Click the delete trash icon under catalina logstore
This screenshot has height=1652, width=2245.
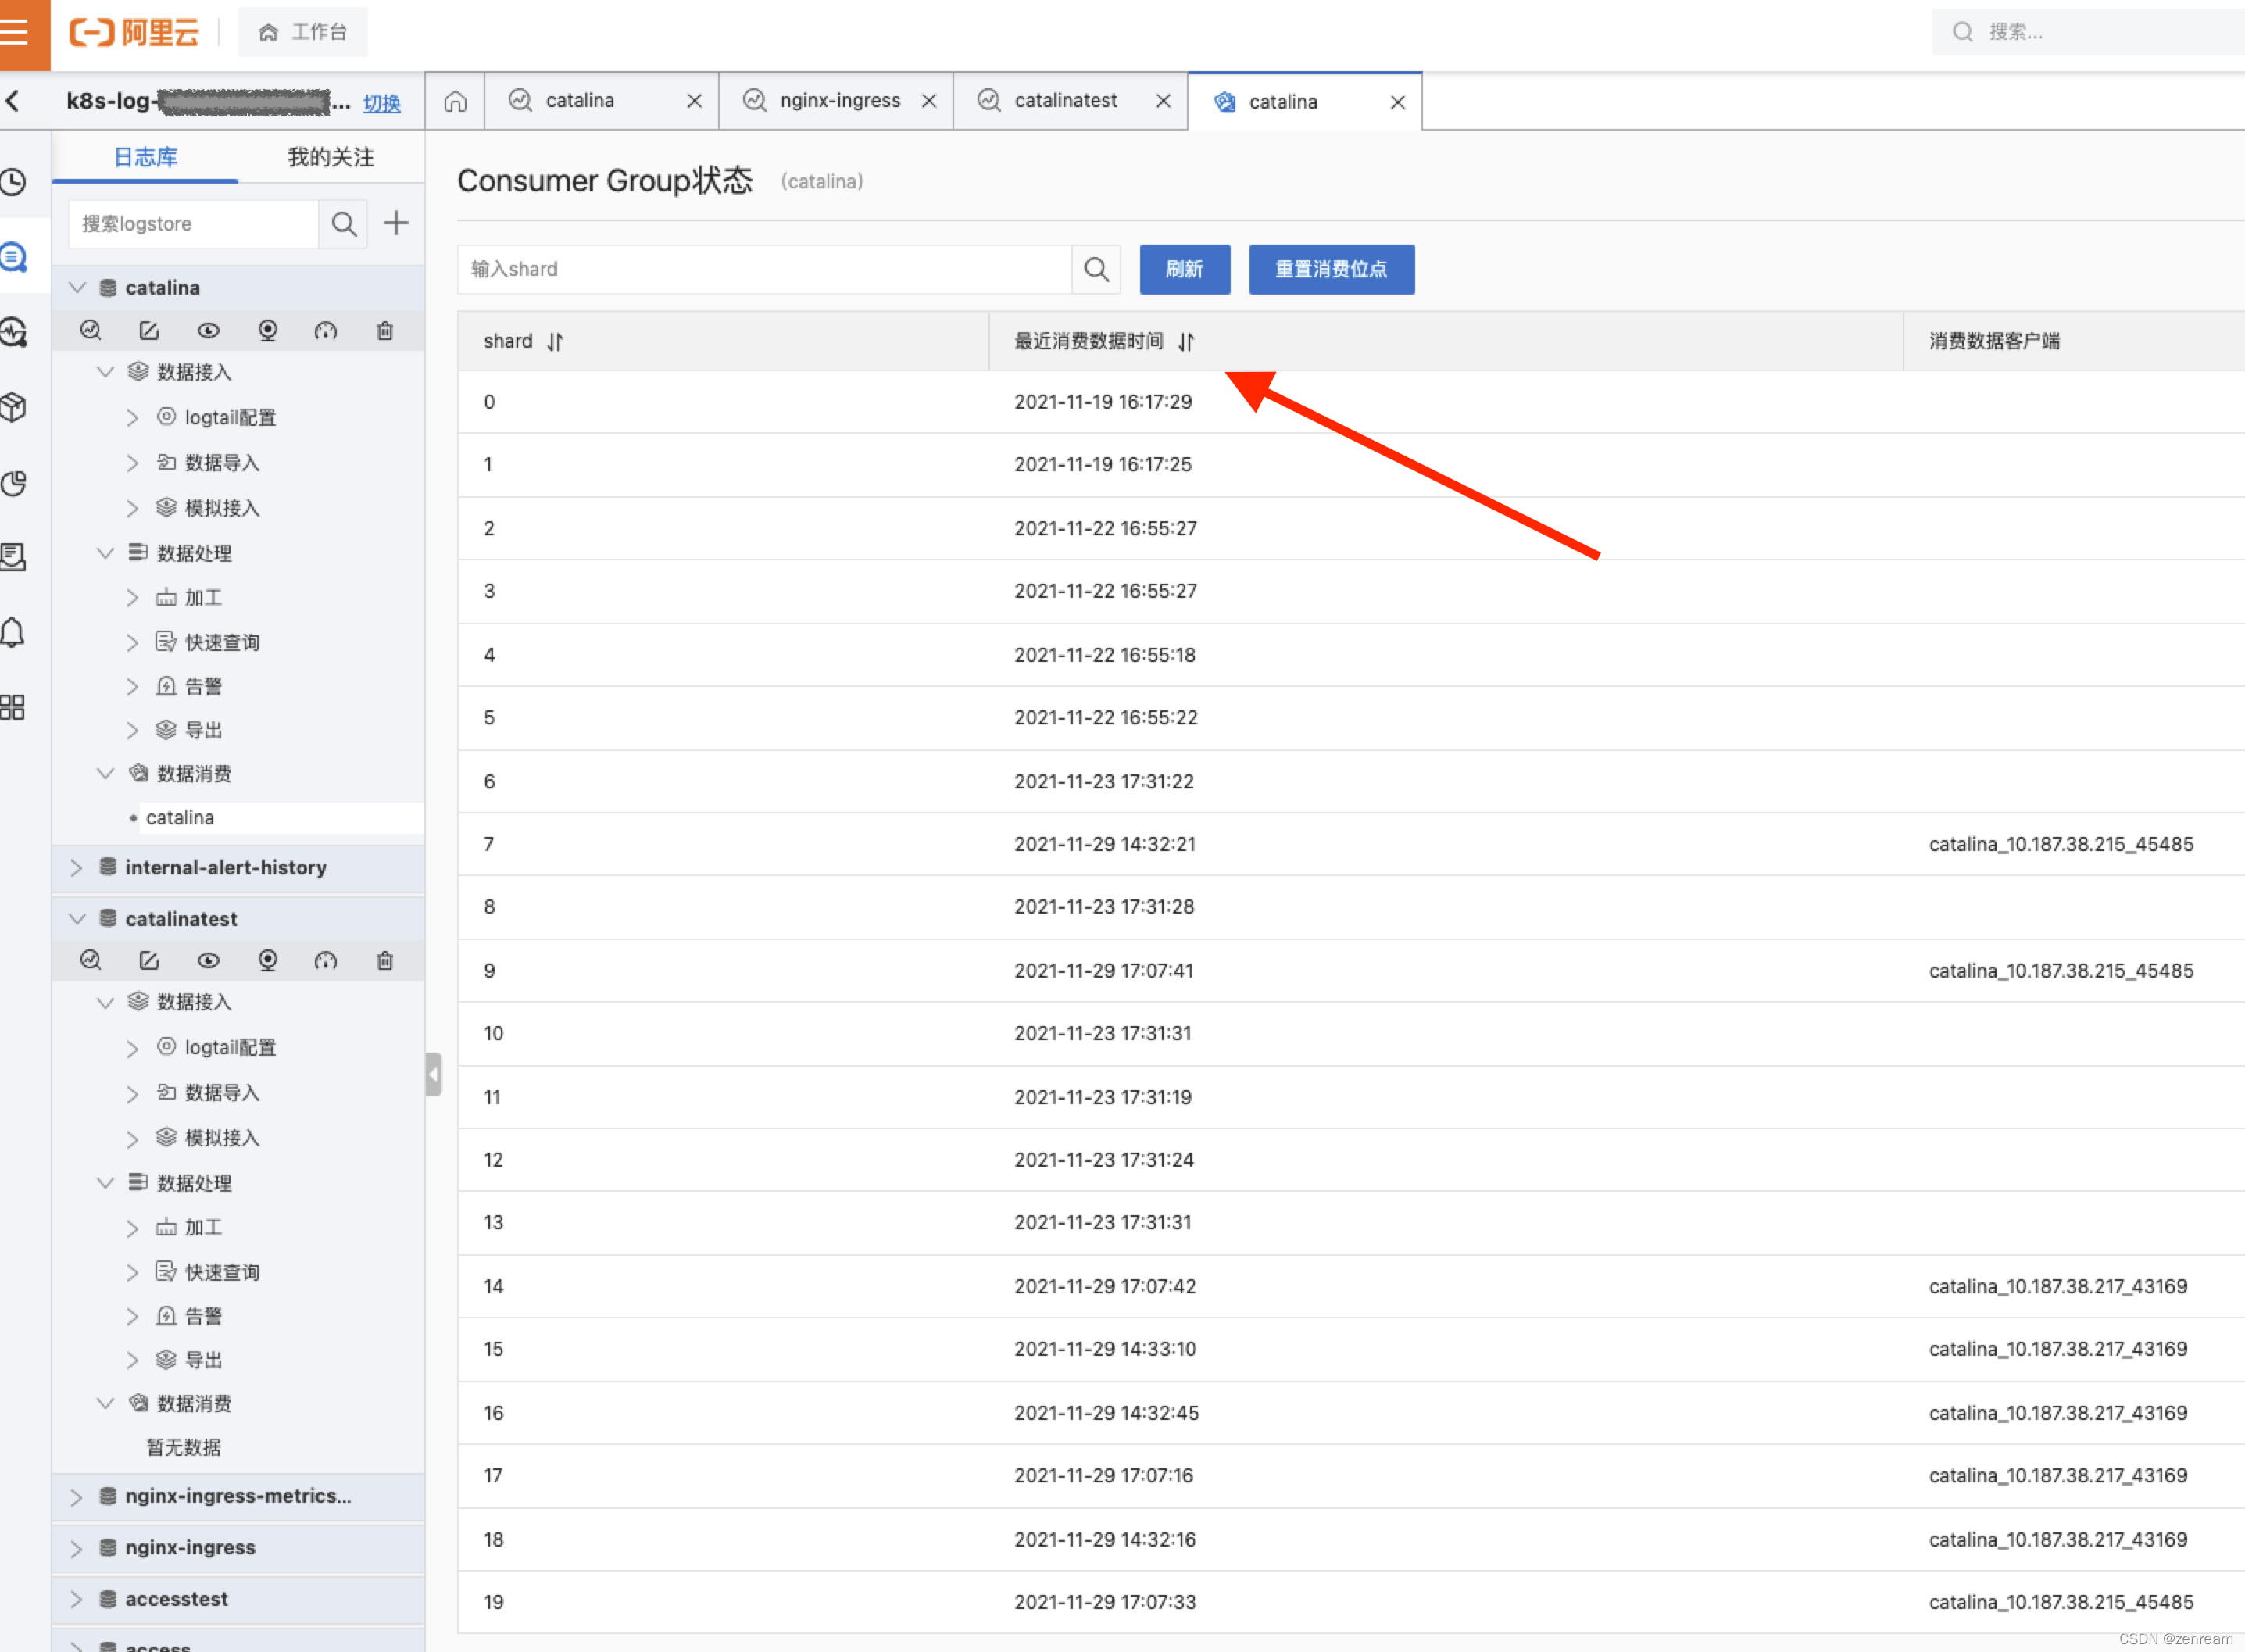pyautogui.click(x=385, y=331)
